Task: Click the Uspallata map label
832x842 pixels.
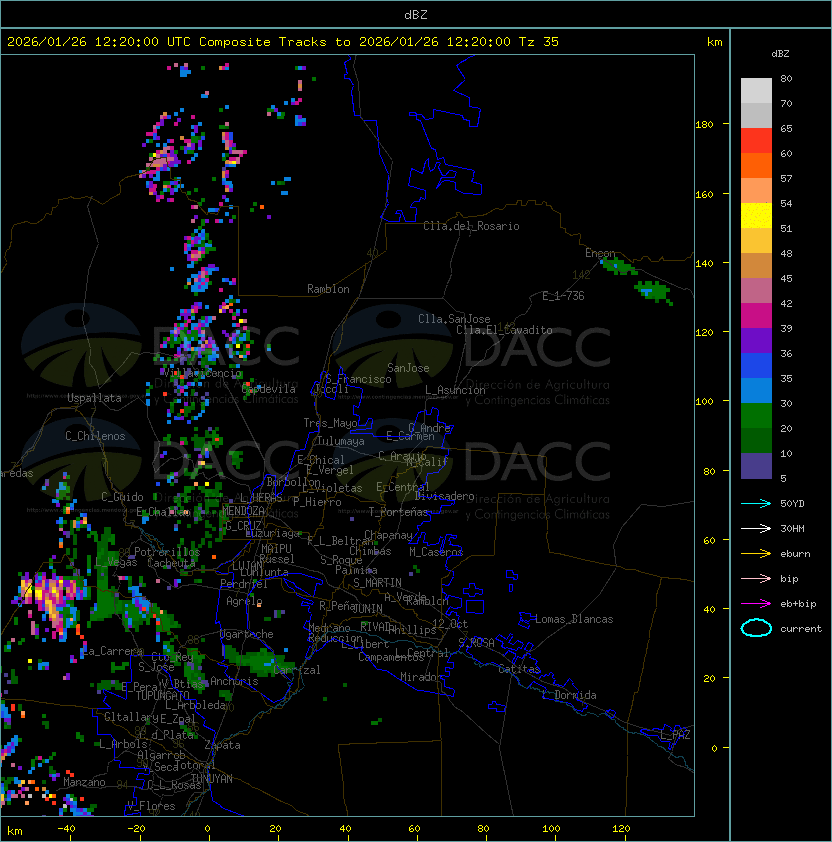Action: coord(94,398)
